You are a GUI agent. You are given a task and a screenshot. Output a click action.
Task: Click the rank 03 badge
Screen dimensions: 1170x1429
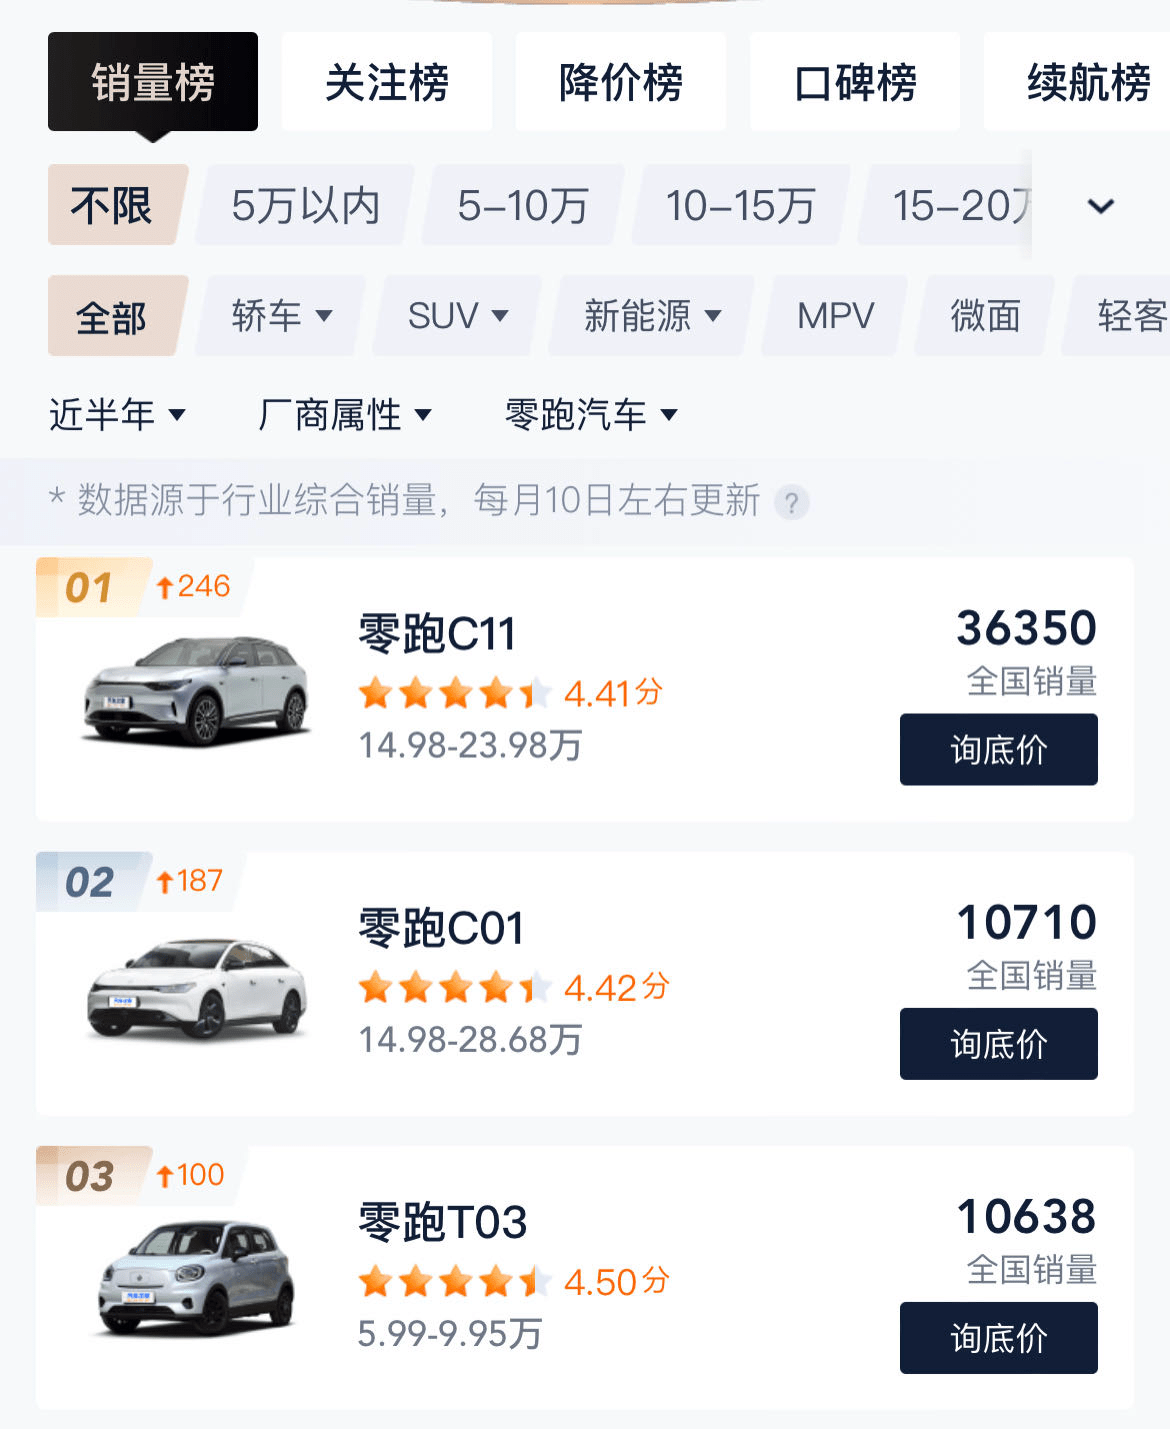point(90,1176)
